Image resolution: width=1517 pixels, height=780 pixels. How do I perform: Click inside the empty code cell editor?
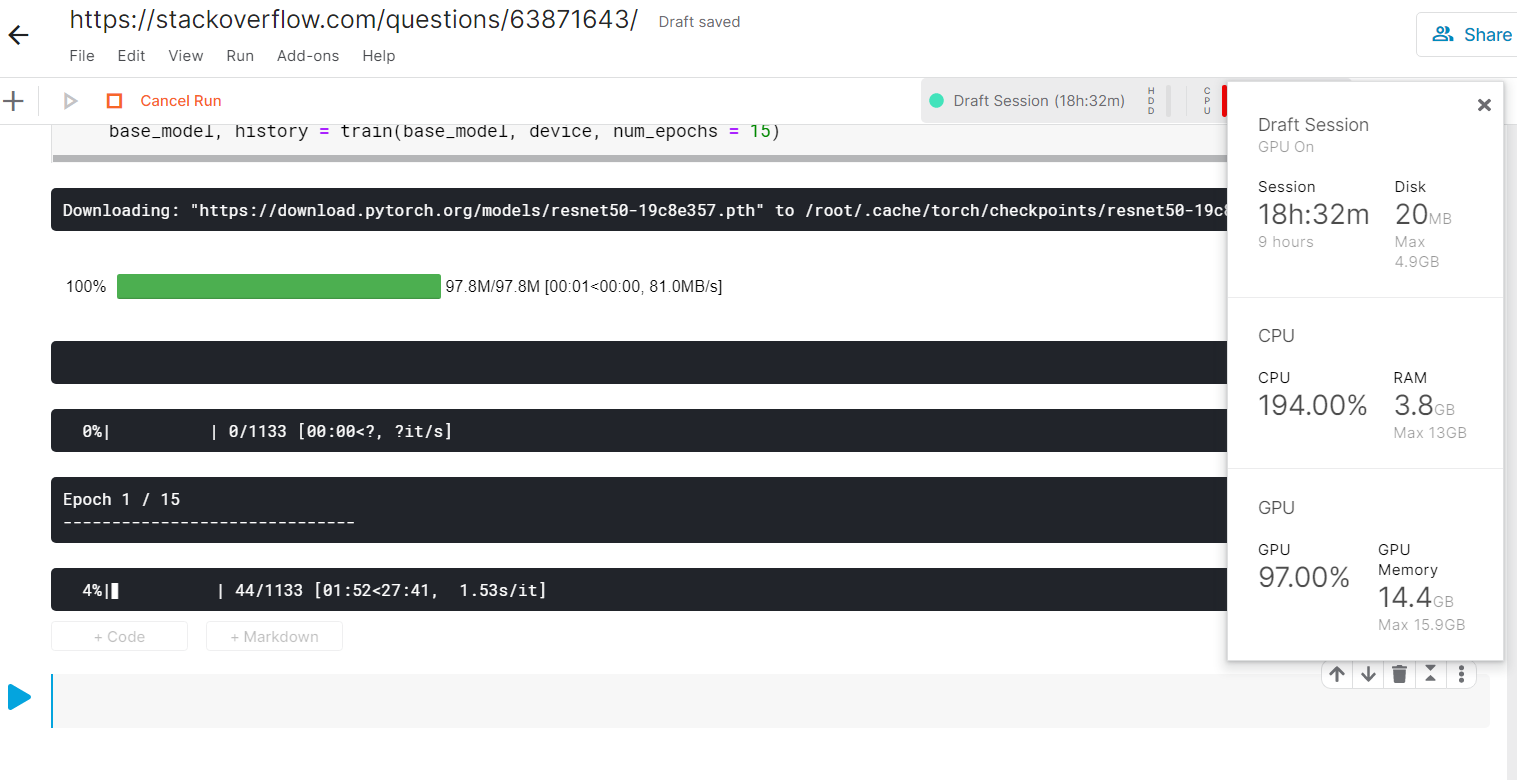click(770, 700)
